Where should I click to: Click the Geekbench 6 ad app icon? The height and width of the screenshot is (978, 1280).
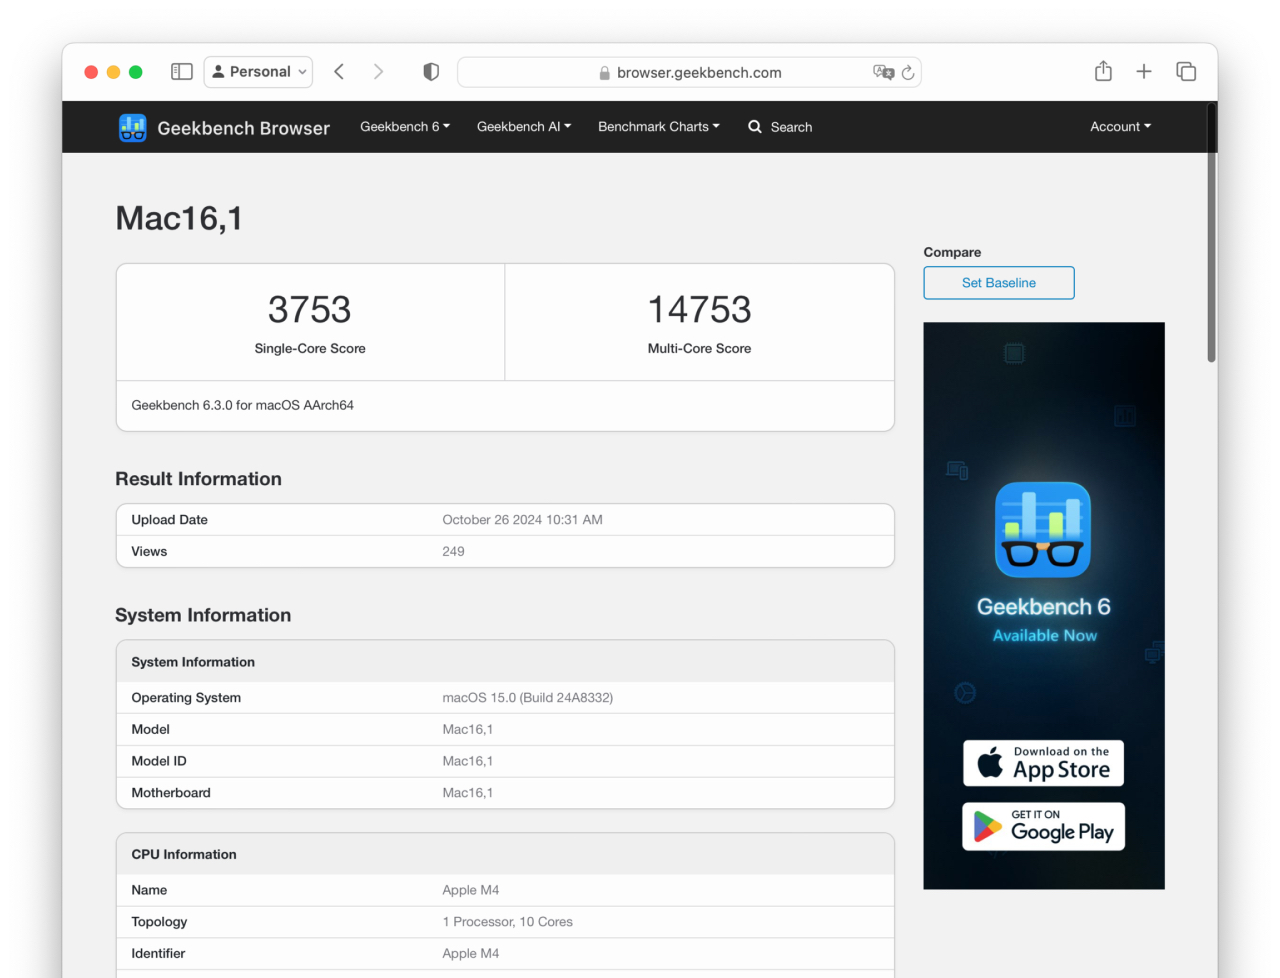pyautogui.click(x=1043, y=530)
